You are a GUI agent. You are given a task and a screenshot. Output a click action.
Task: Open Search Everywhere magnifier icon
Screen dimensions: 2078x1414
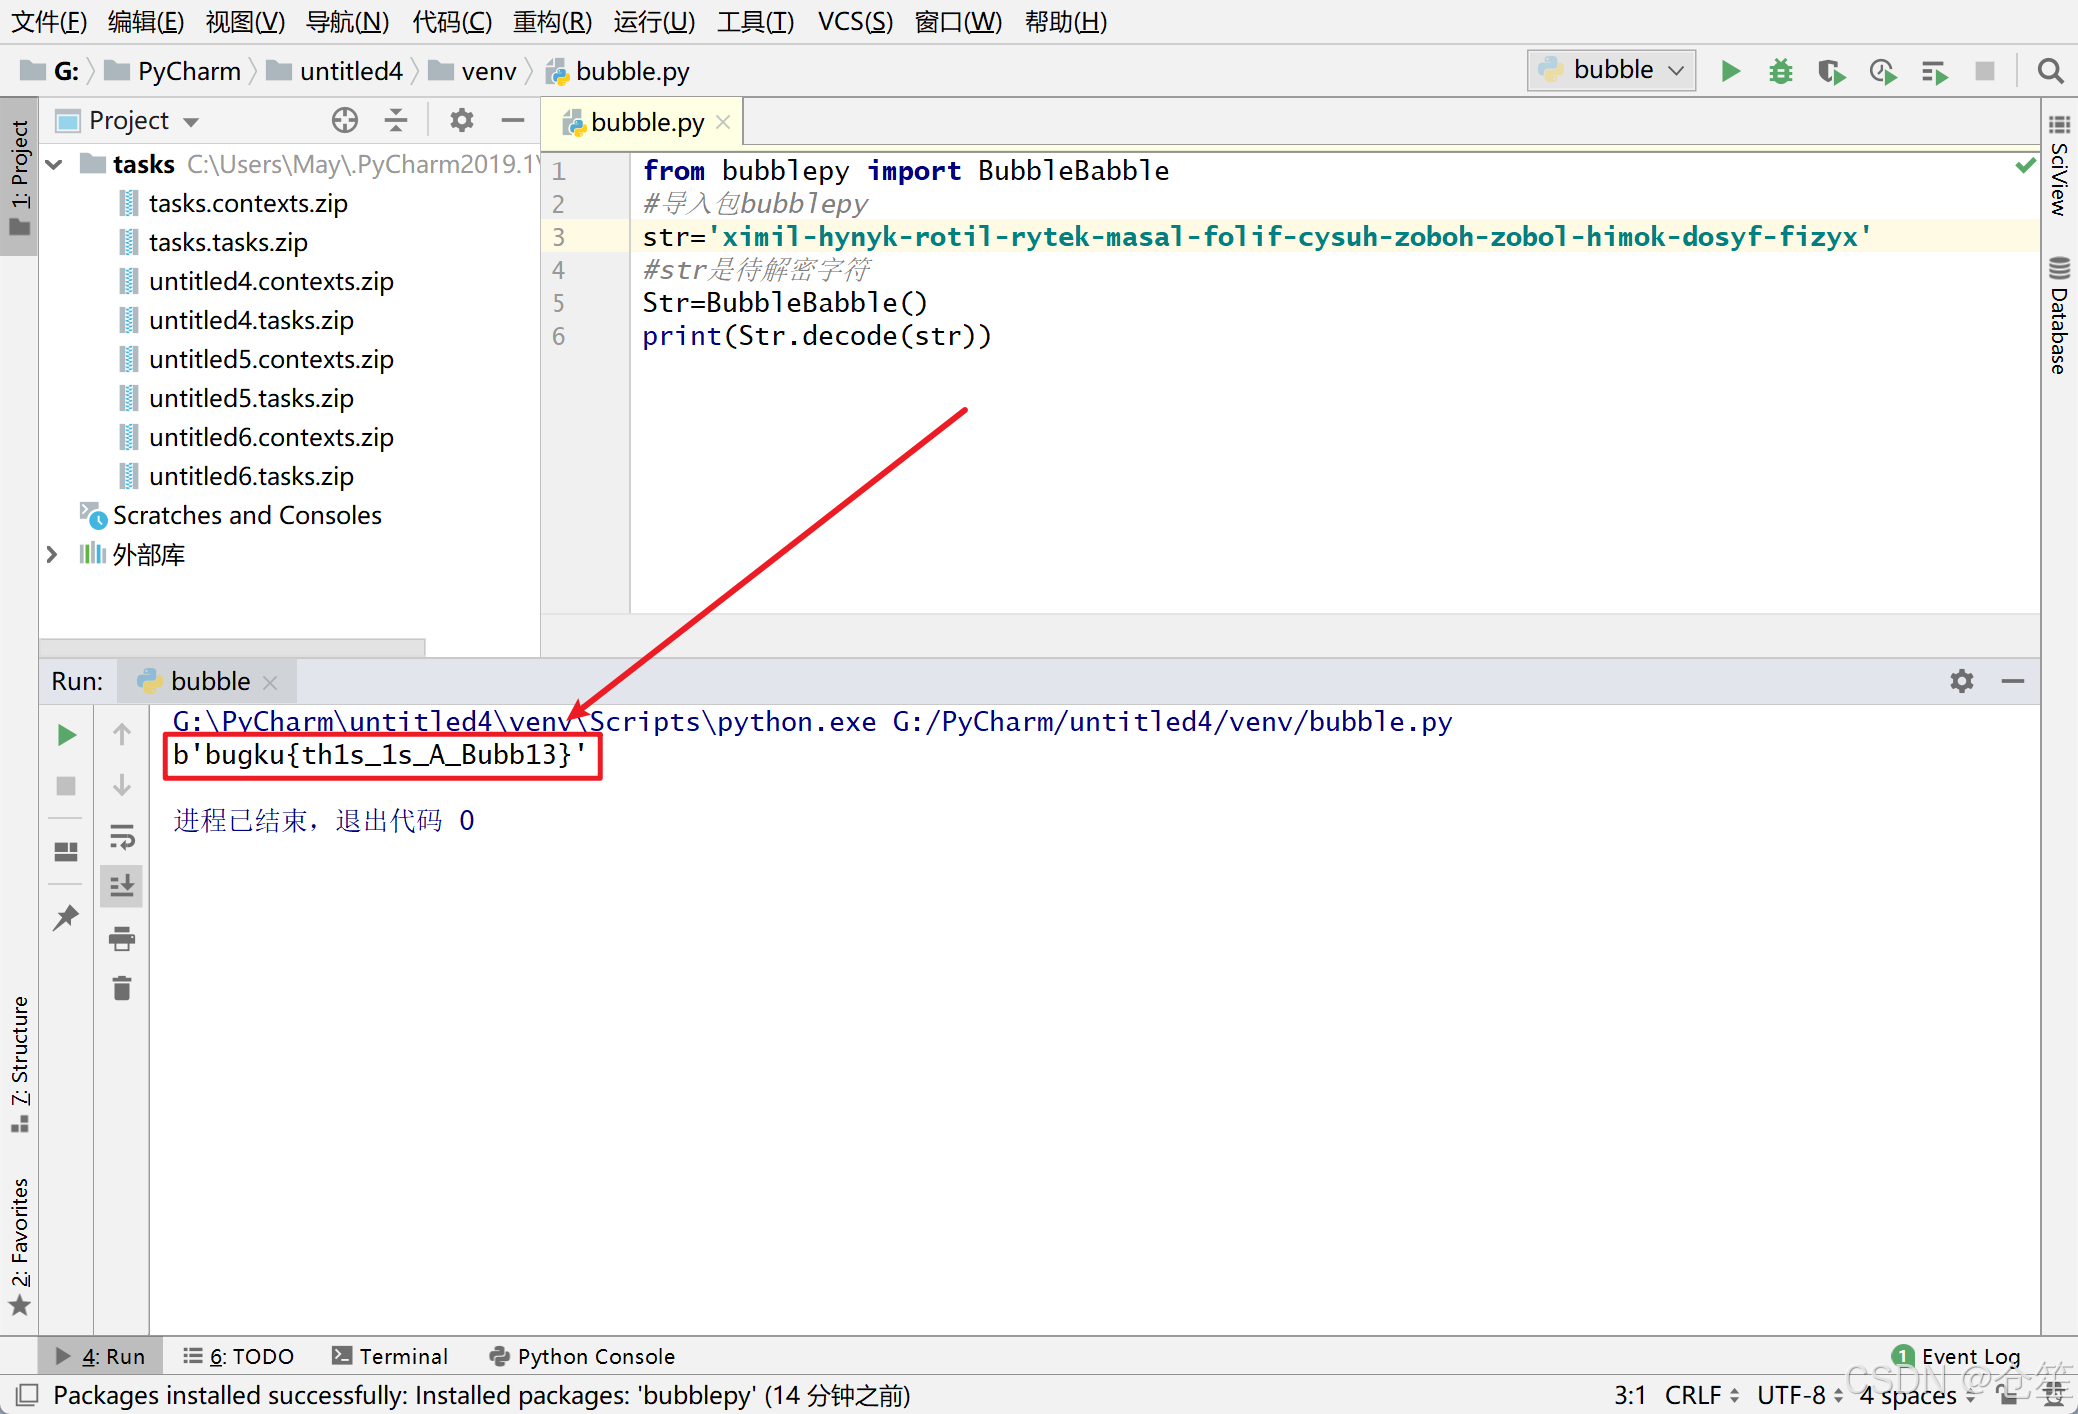click(2050, 71)
